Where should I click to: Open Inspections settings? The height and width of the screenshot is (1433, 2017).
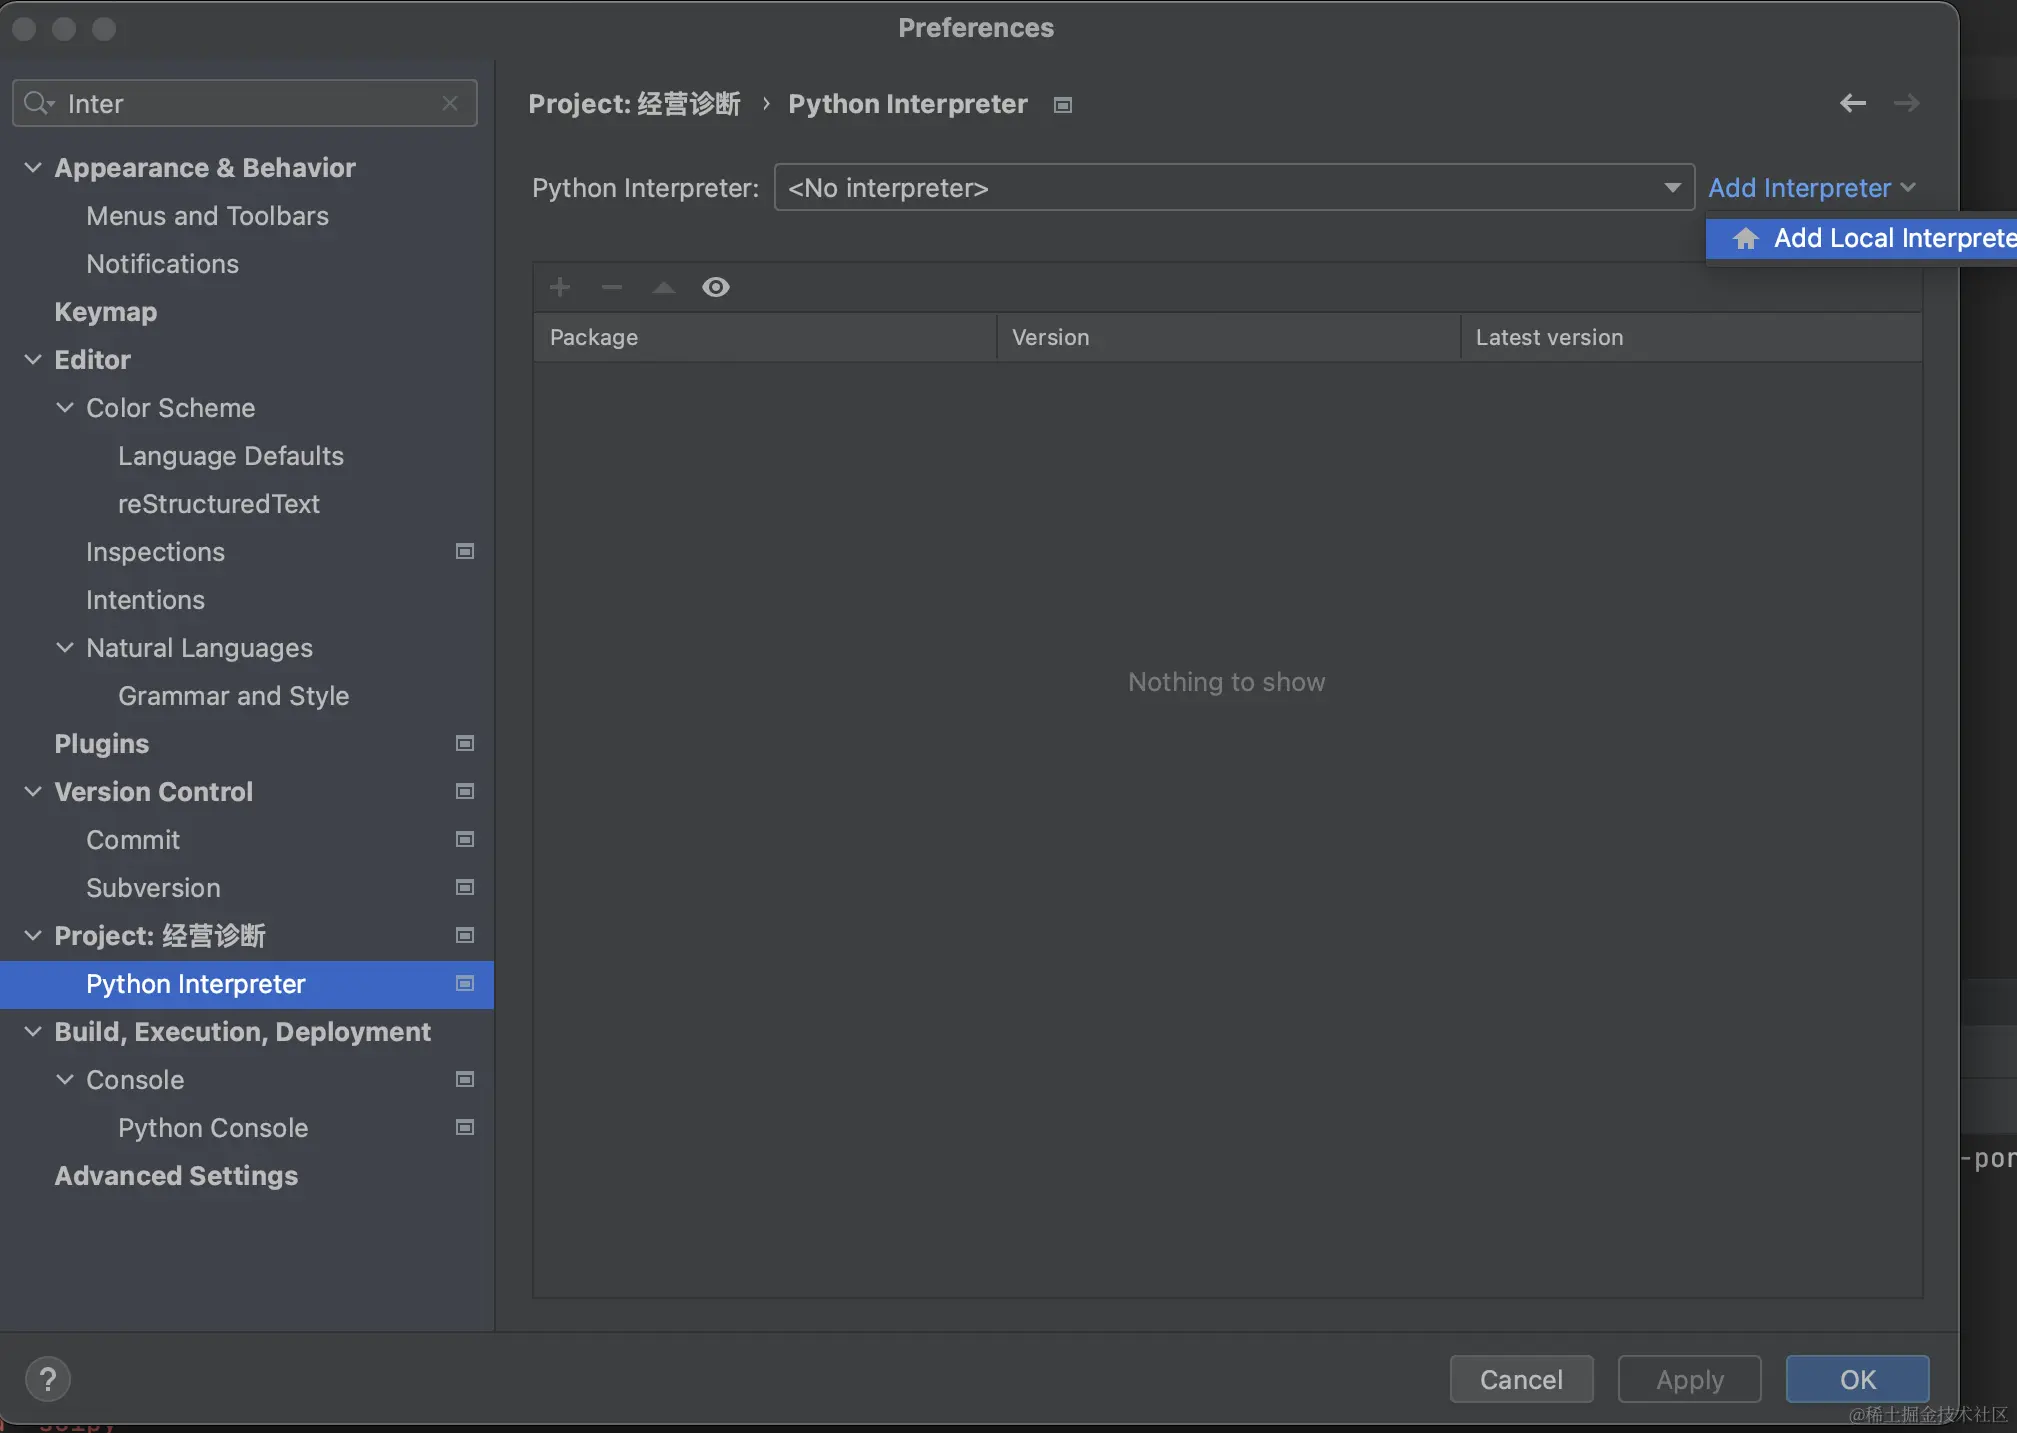pyautogui.click(x=155, y=551)
